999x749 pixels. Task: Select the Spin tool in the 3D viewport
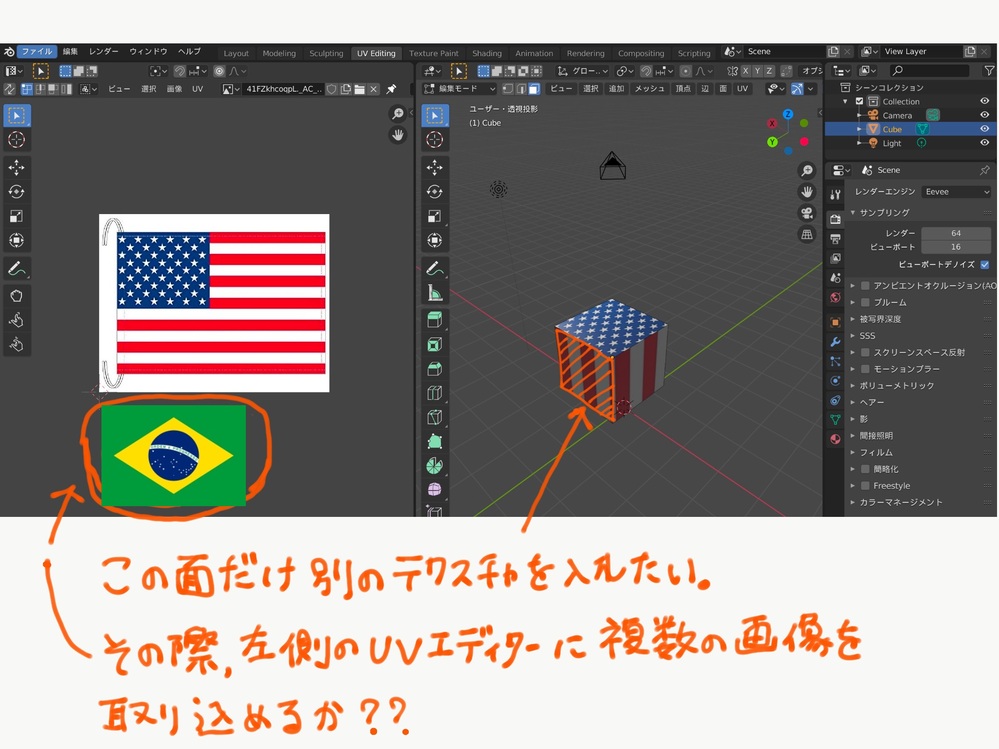tap(435, 466)
